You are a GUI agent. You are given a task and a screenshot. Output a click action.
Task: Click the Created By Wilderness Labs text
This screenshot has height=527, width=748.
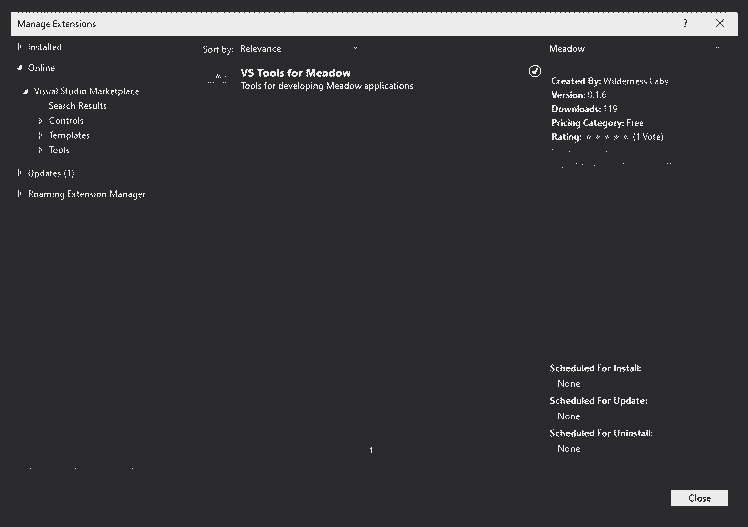tap(610, 81)
